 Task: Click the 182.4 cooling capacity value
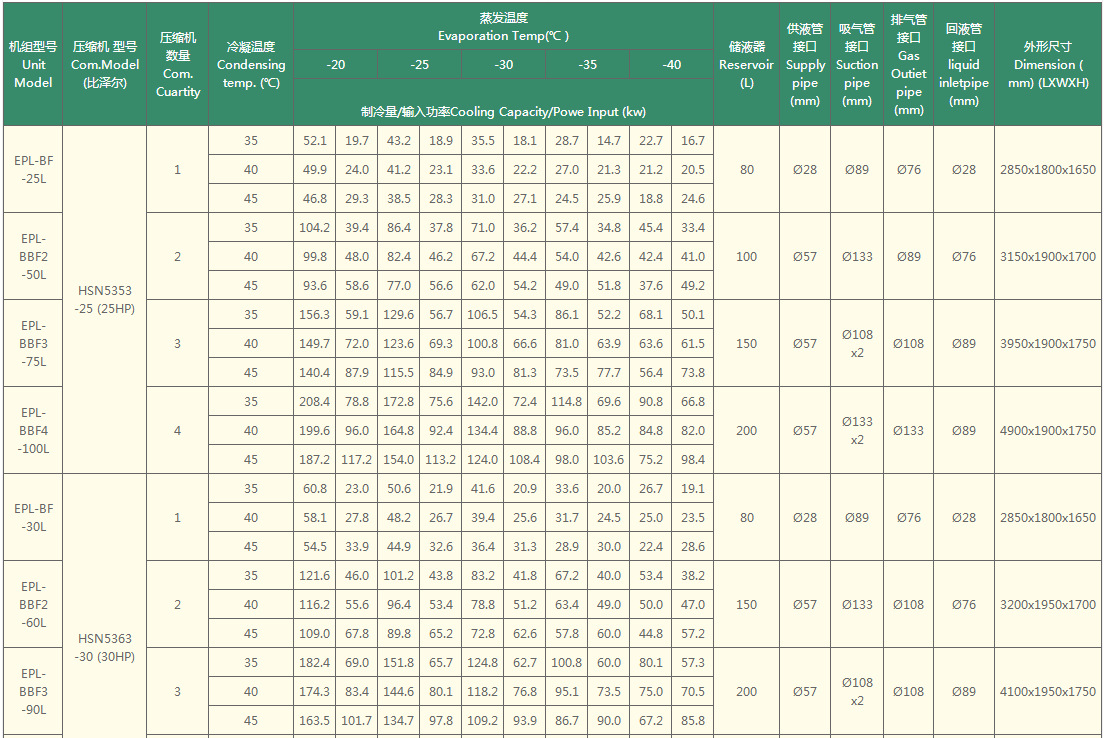[x=314, y=663]
